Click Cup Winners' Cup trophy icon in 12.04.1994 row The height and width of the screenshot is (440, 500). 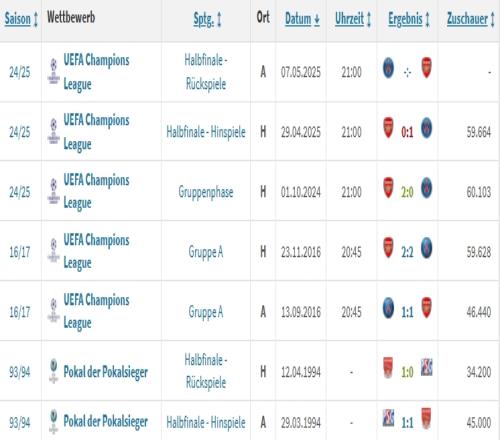[53, 371]
